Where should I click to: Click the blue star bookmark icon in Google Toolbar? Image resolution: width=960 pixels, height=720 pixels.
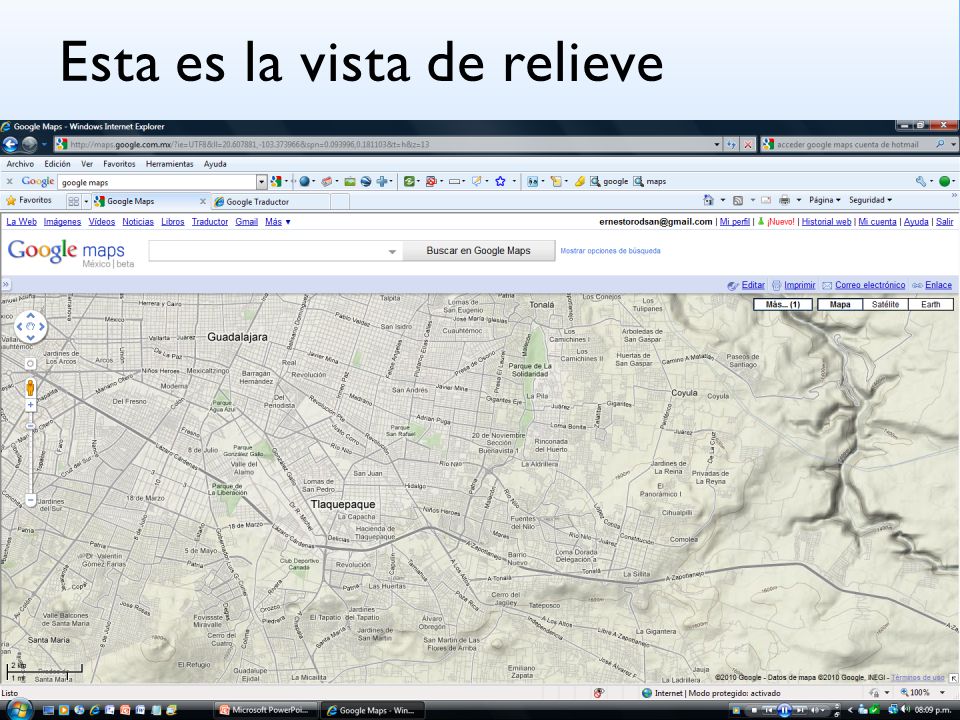click(x=500, y=181)
